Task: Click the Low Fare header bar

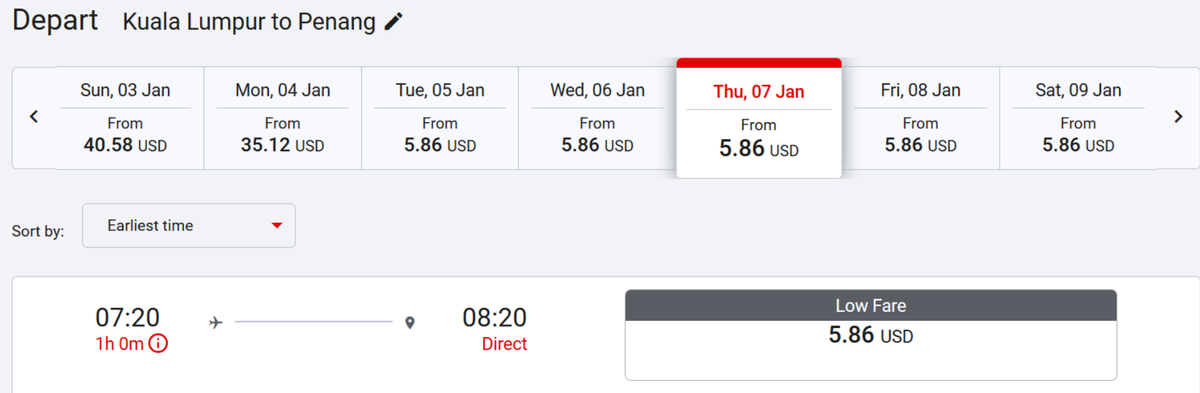Action: coord(871,306)
